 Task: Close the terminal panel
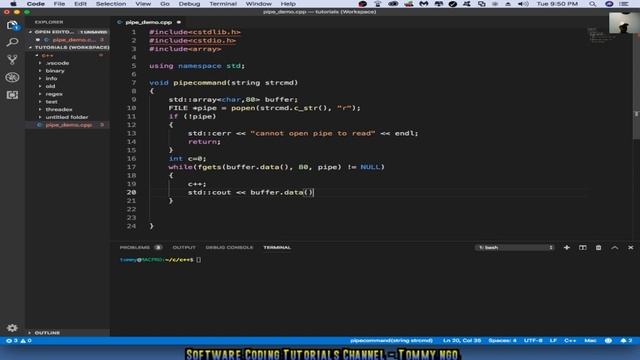pos(631,247)
